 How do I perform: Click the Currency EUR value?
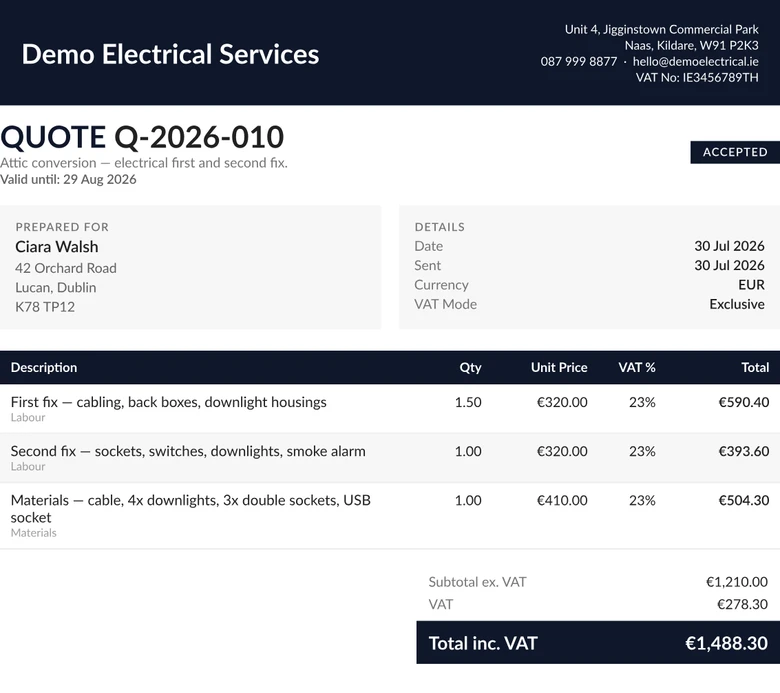tap(751, 285)
